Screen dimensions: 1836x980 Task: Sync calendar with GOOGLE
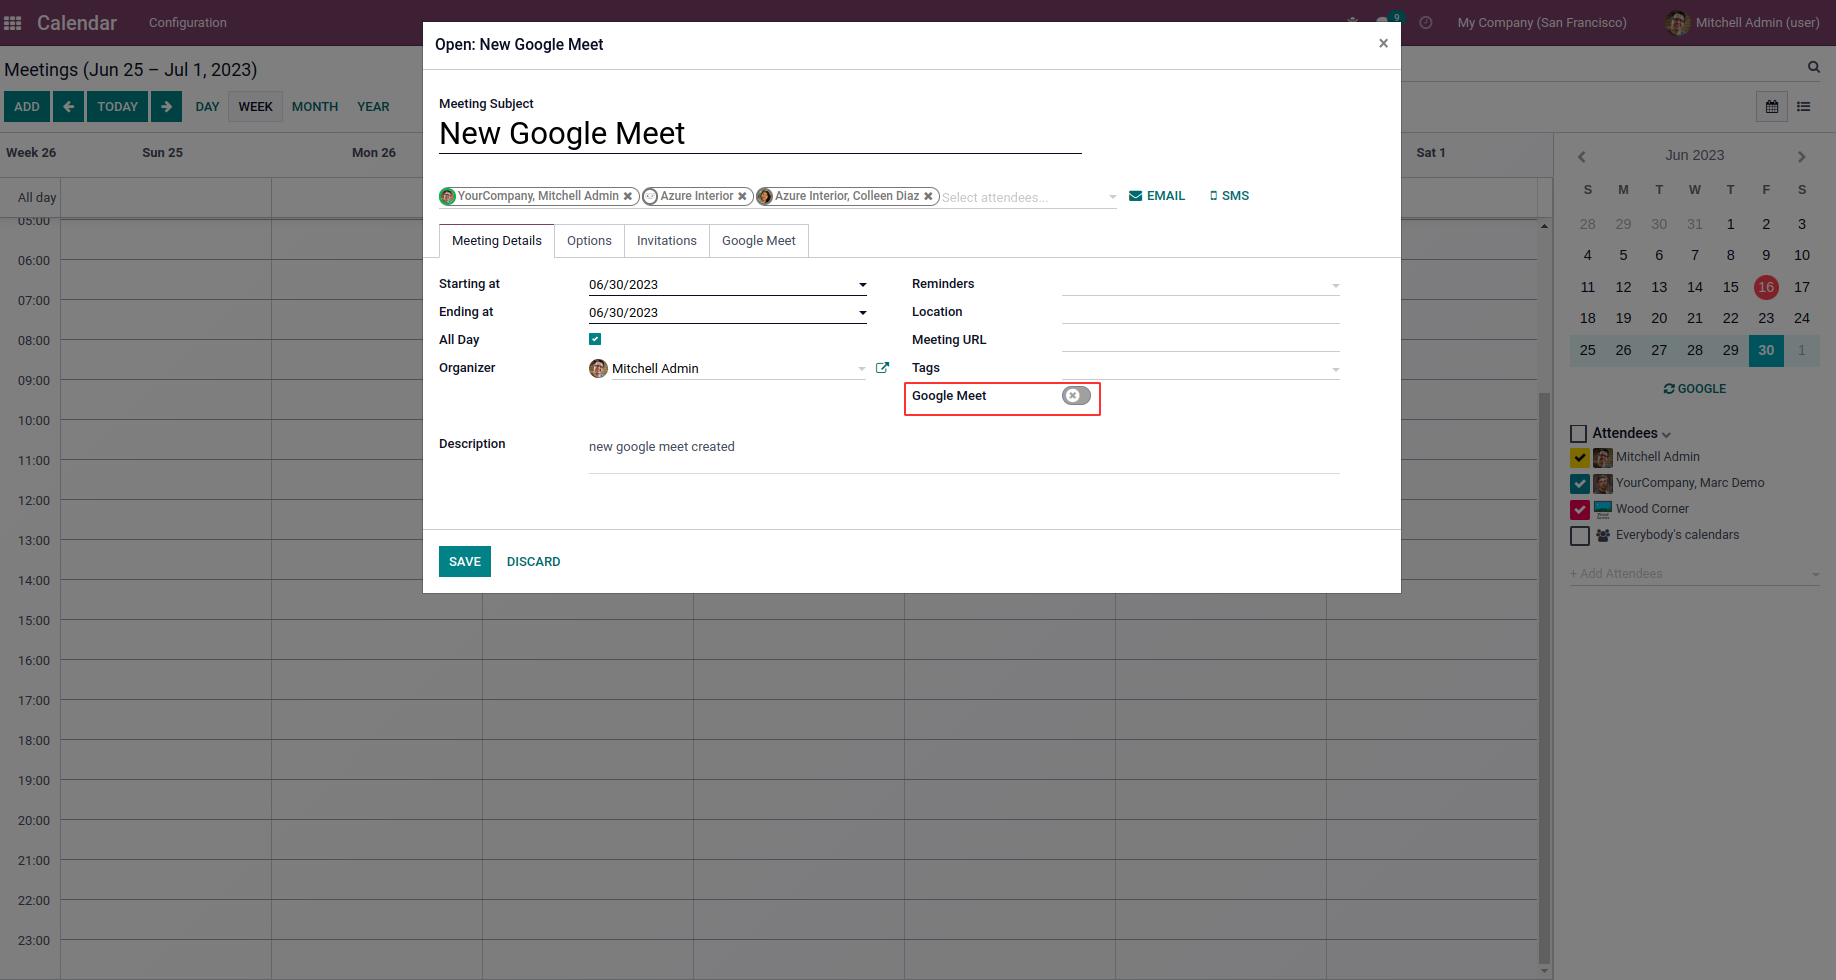click(1695, 389)
